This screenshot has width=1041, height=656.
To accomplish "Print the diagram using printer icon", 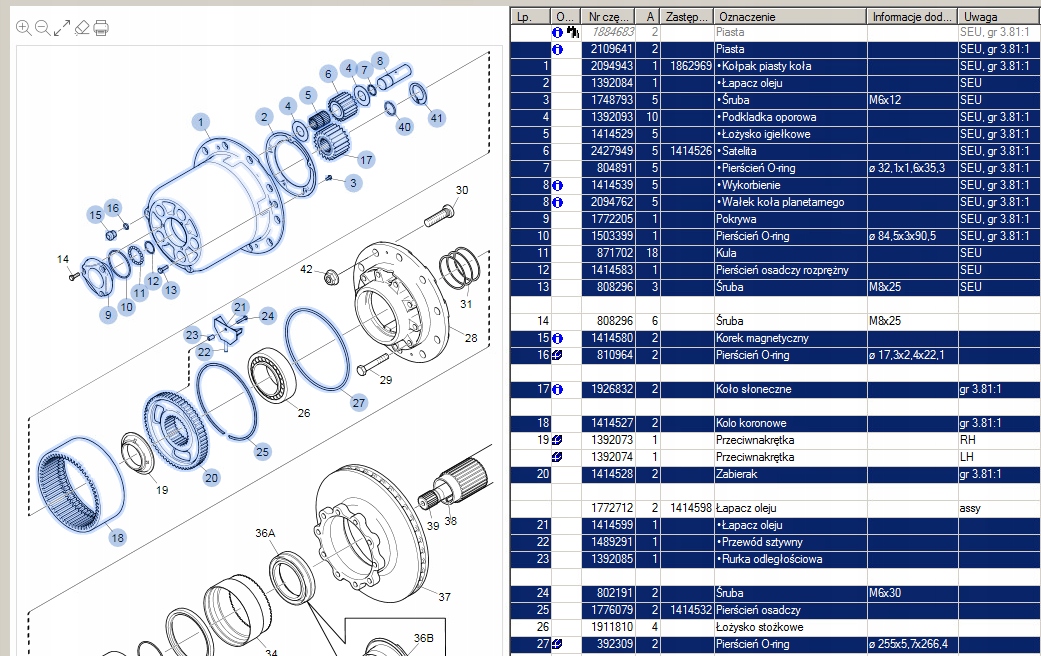I will [x=101, y=28].
